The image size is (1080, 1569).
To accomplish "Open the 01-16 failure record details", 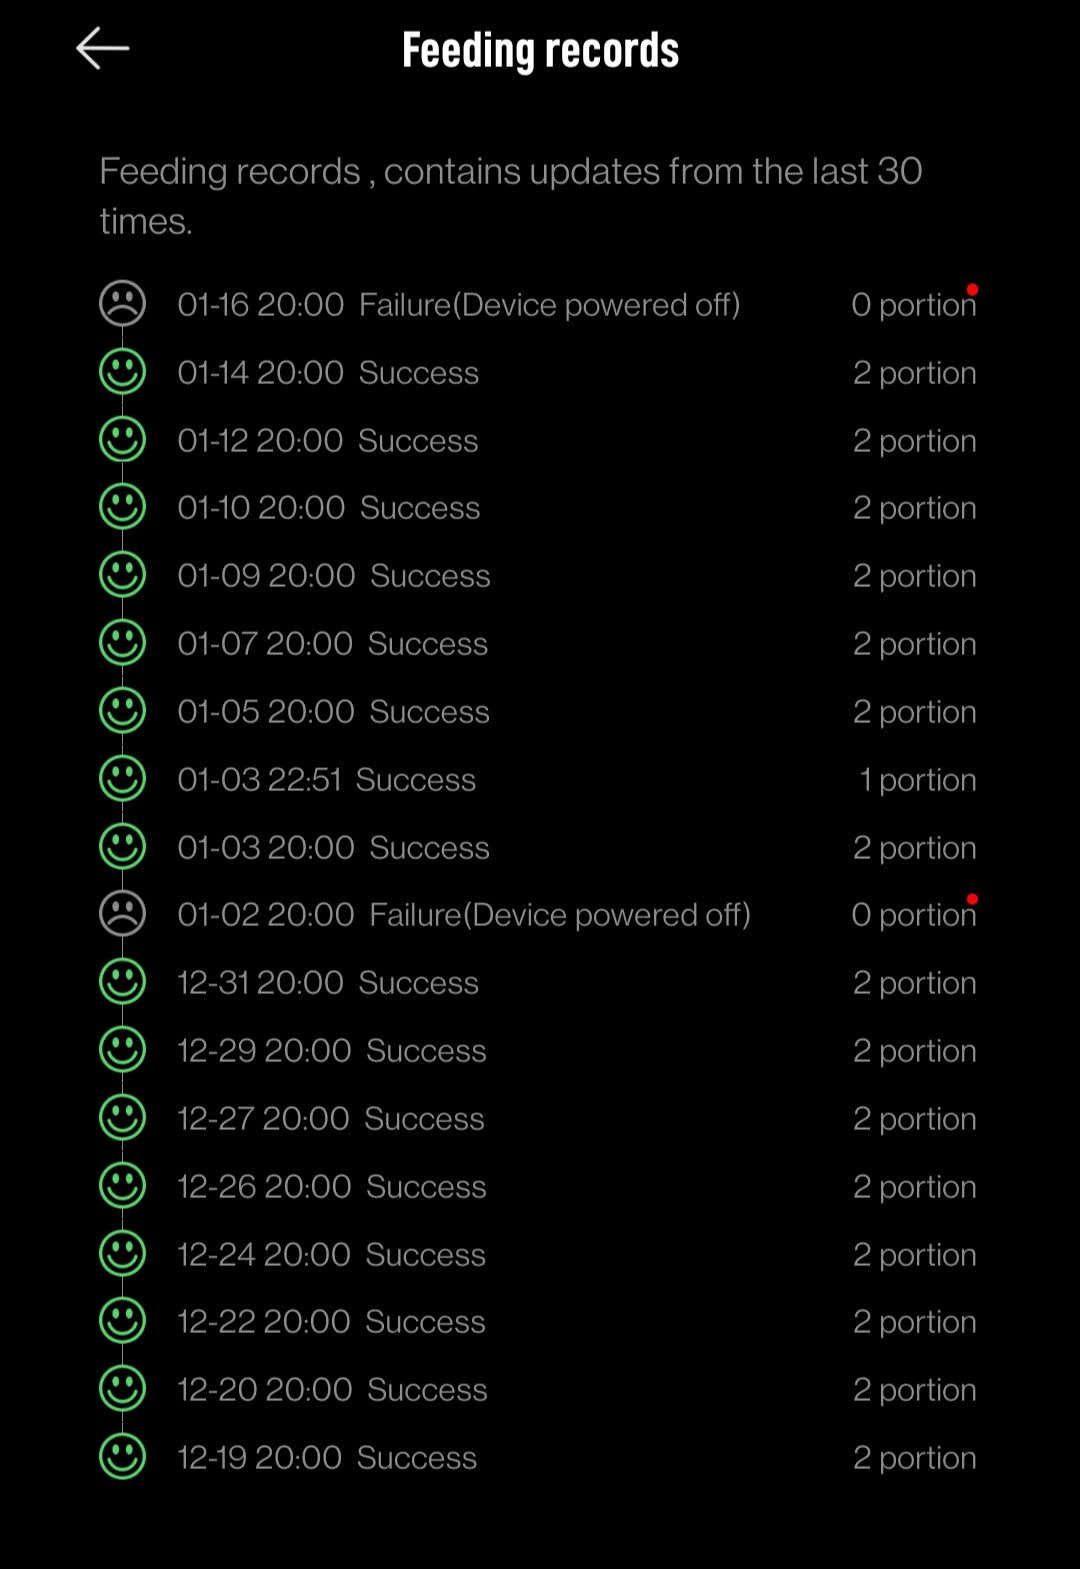I will point(460,304).
